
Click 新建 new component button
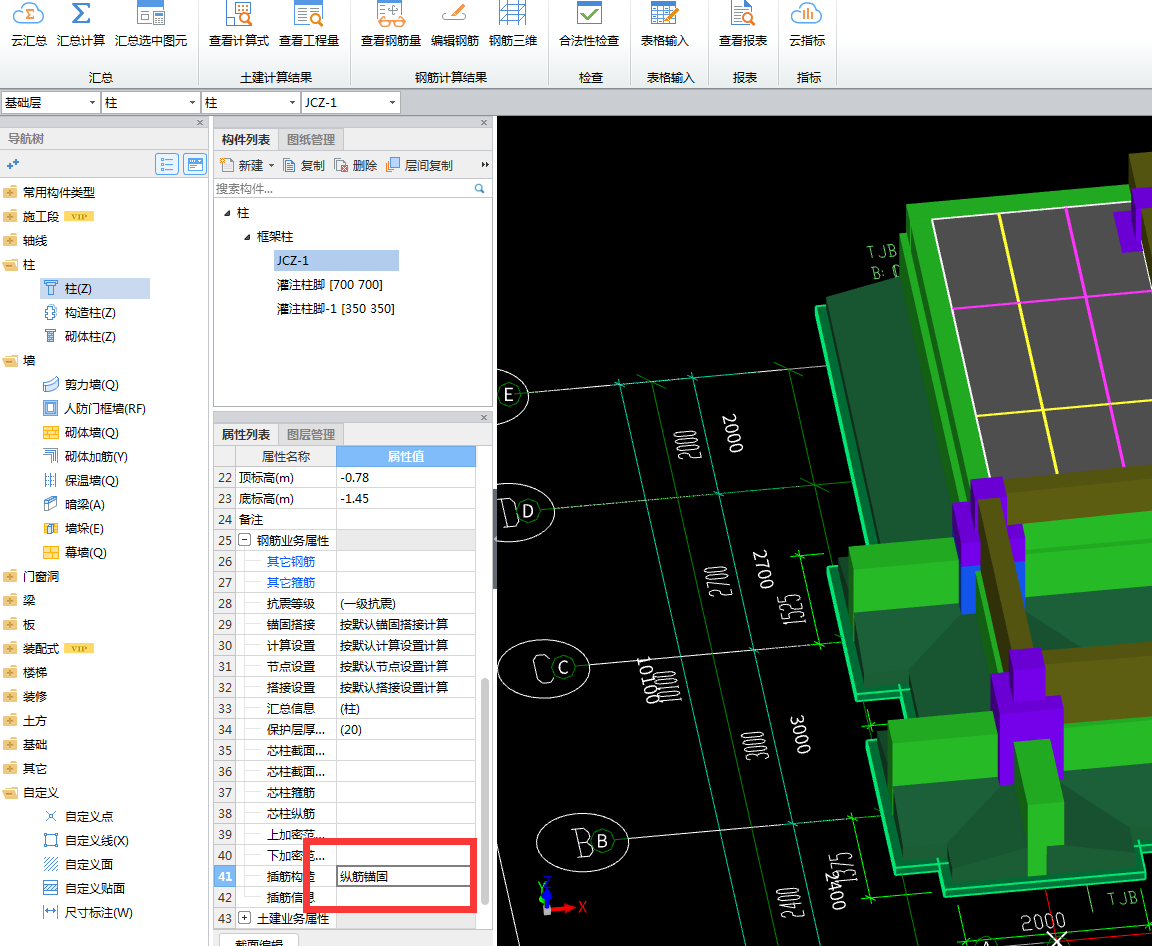[242, 165]
